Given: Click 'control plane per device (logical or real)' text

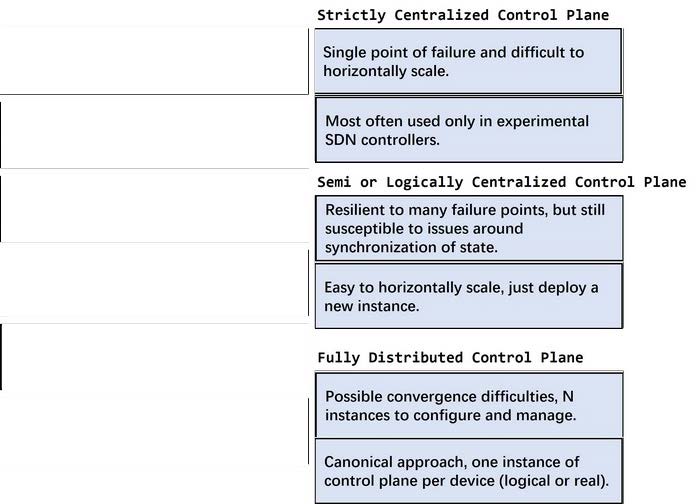Looking at the screenshot, I should [466, 481].
